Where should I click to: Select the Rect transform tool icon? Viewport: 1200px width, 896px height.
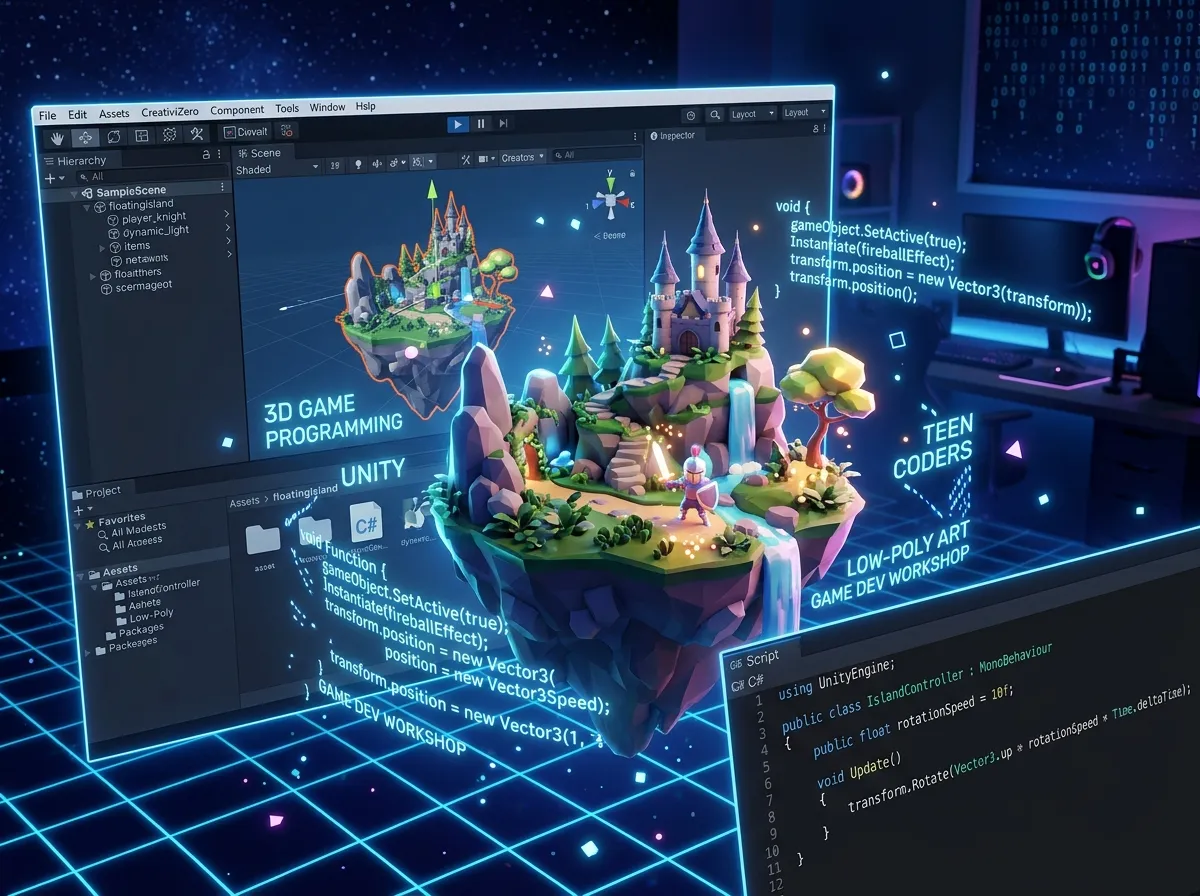(x=142, y=135)
